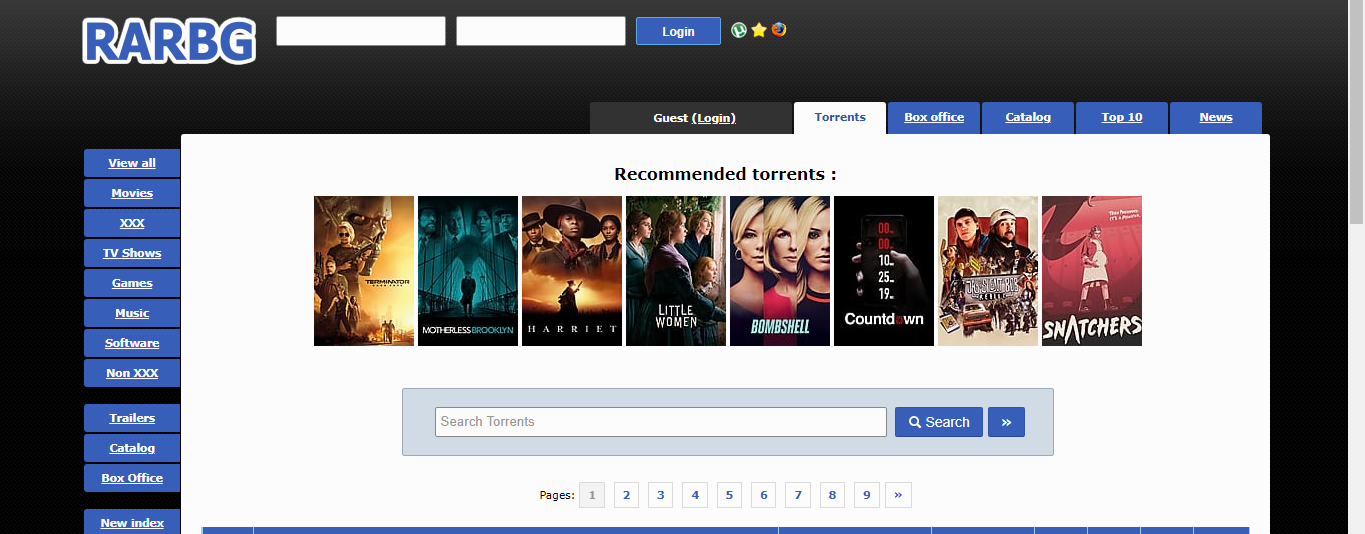Focus the password input field
Screen dimensions: 1365x534
(541, 31)
